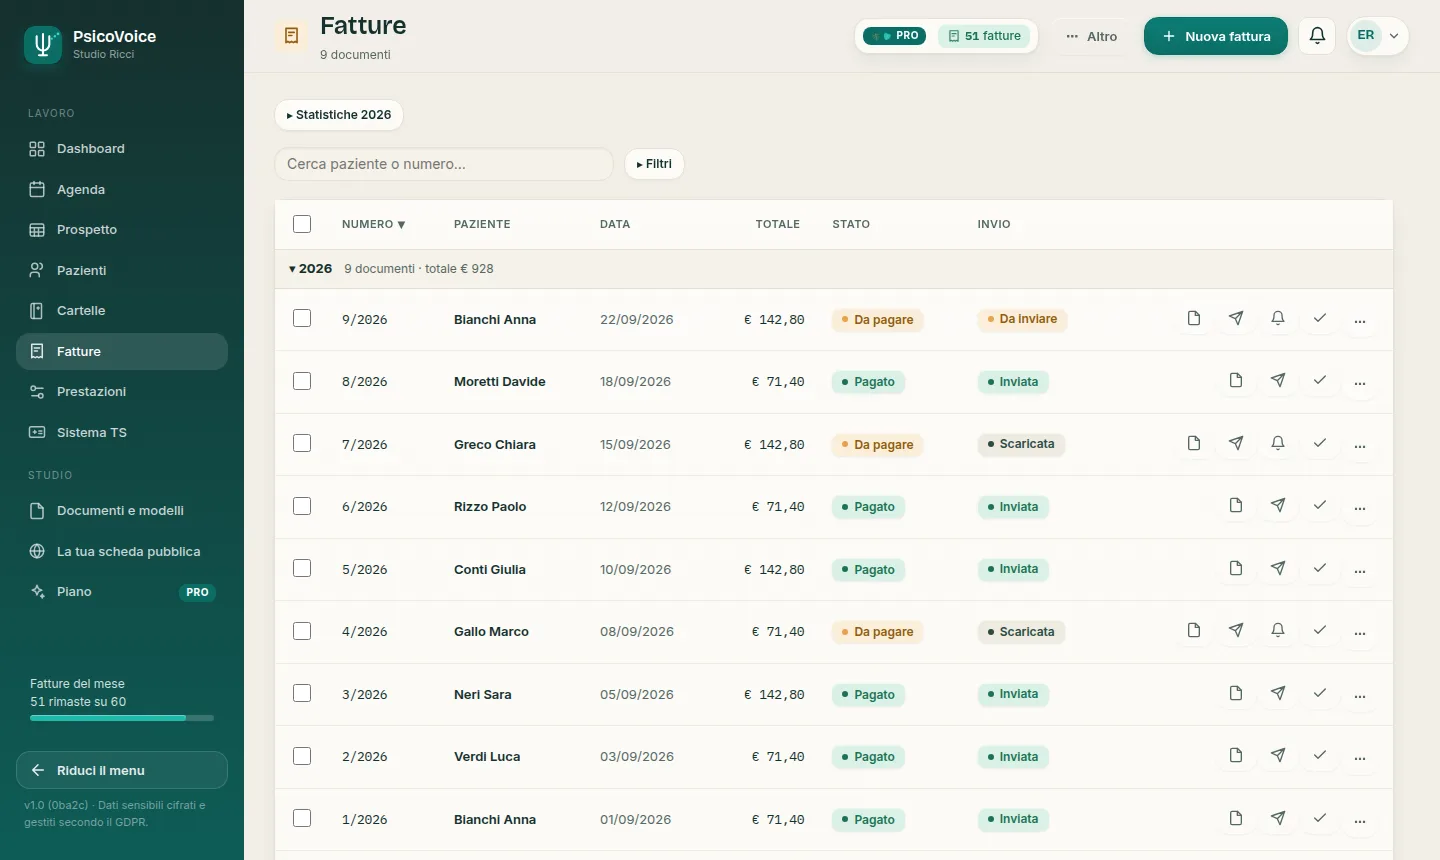Open the document icon for invoice 1/2026
1440x860 pixels.
coord(1236,818)
